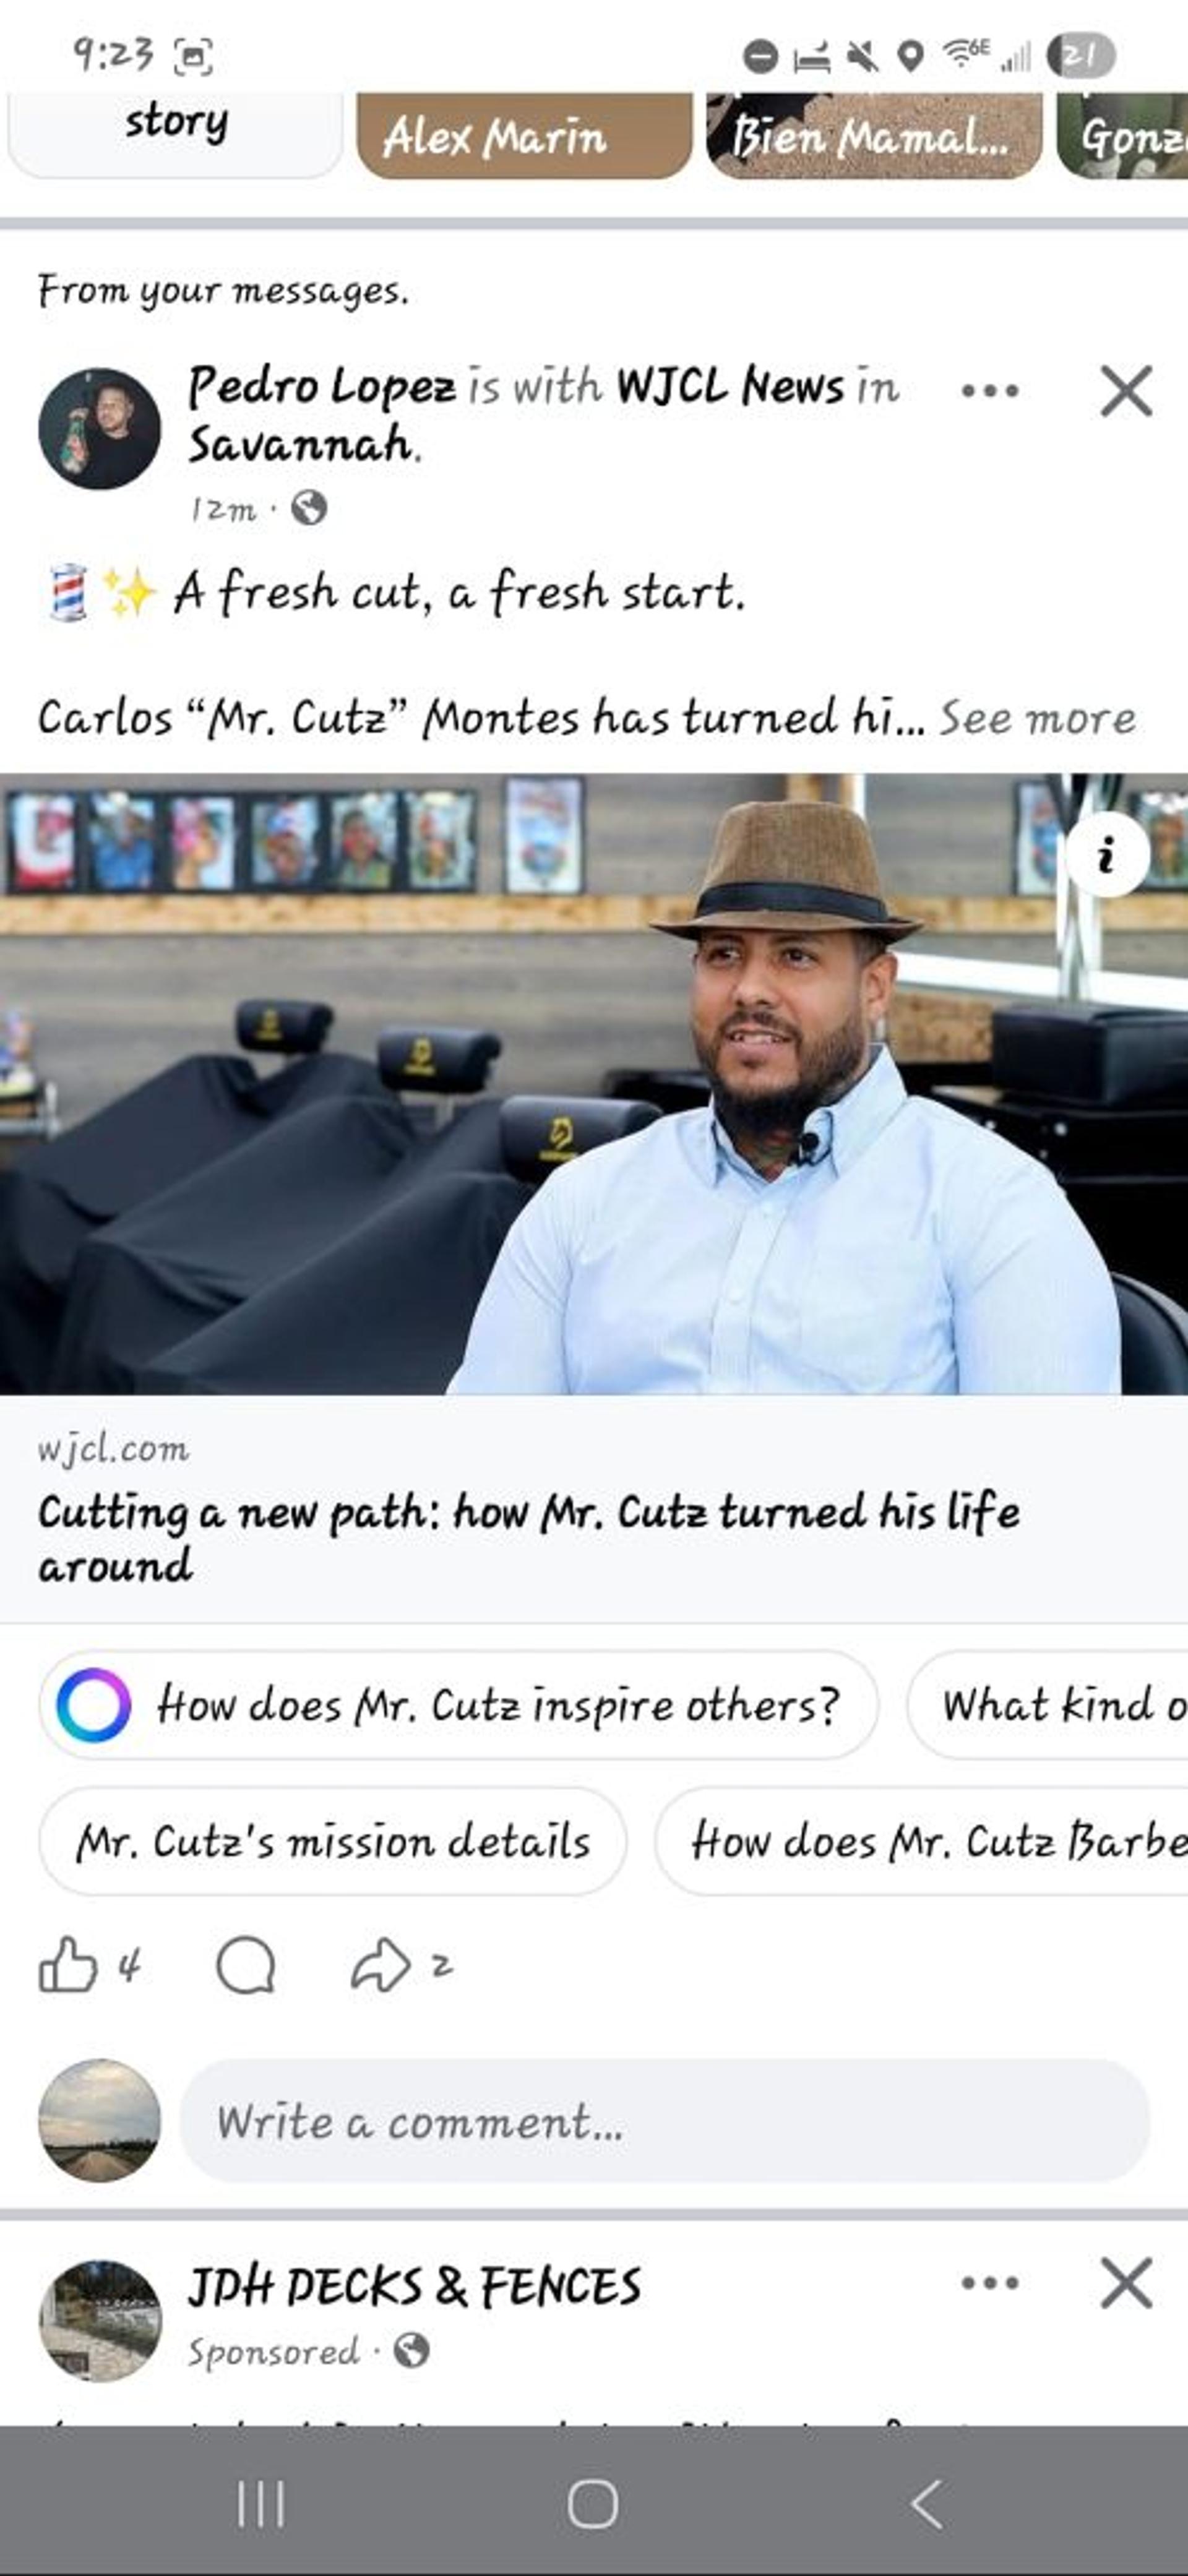This screenshot has height=2576, width=1188.
Task: Ask 'How does Mr. Cutz inspire others?'
Action: pos(458,1705)
